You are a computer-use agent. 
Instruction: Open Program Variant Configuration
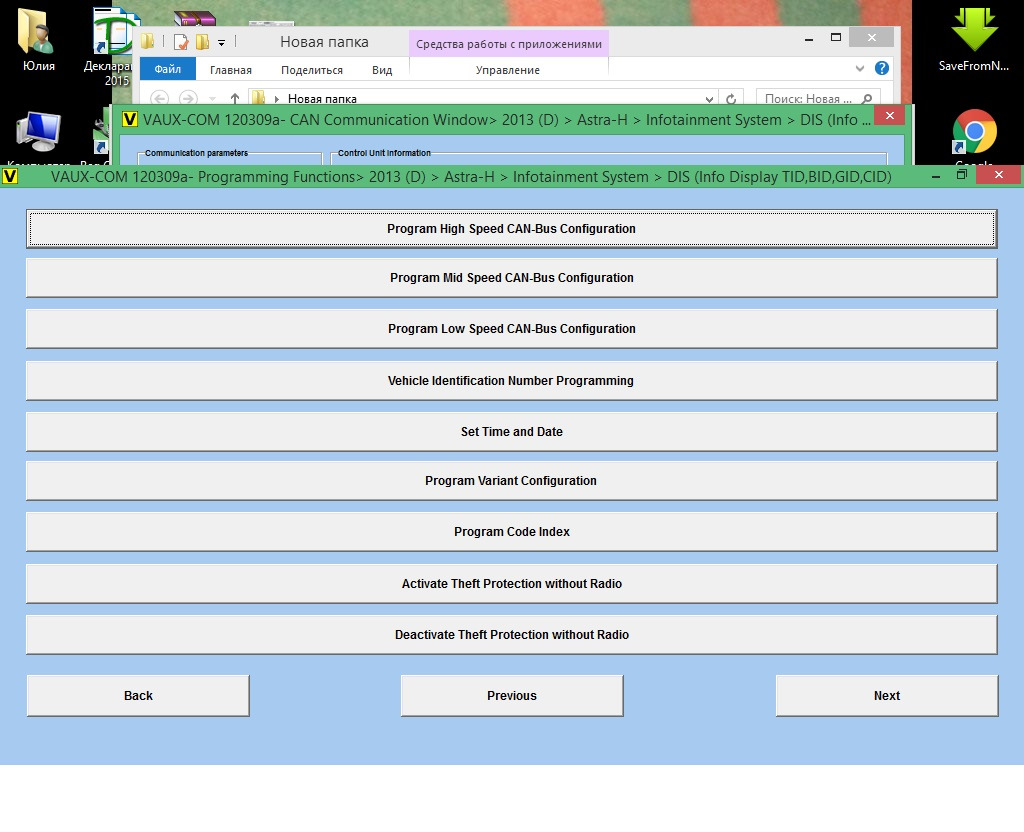tap(511, 481)
